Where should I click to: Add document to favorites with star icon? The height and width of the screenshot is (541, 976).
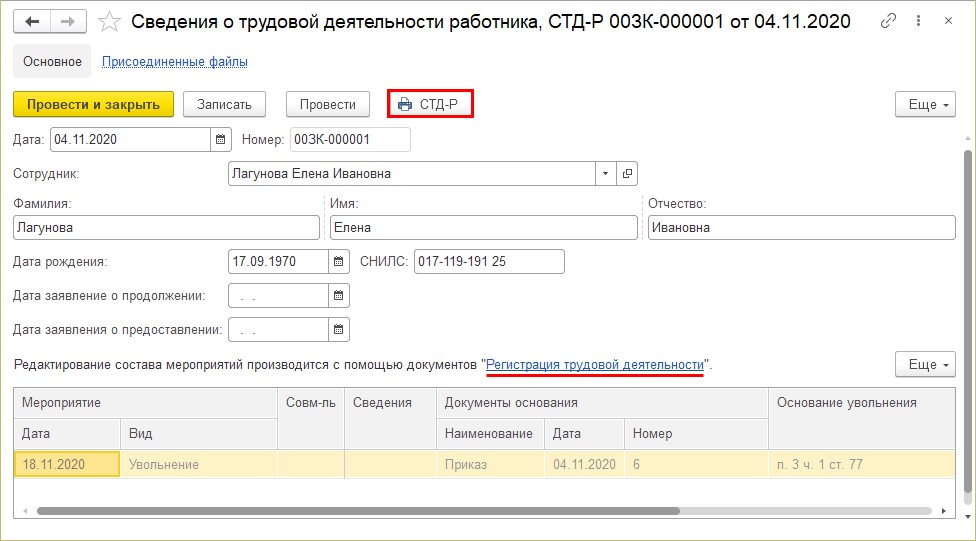pyautogui.click(x=110, y=22)
